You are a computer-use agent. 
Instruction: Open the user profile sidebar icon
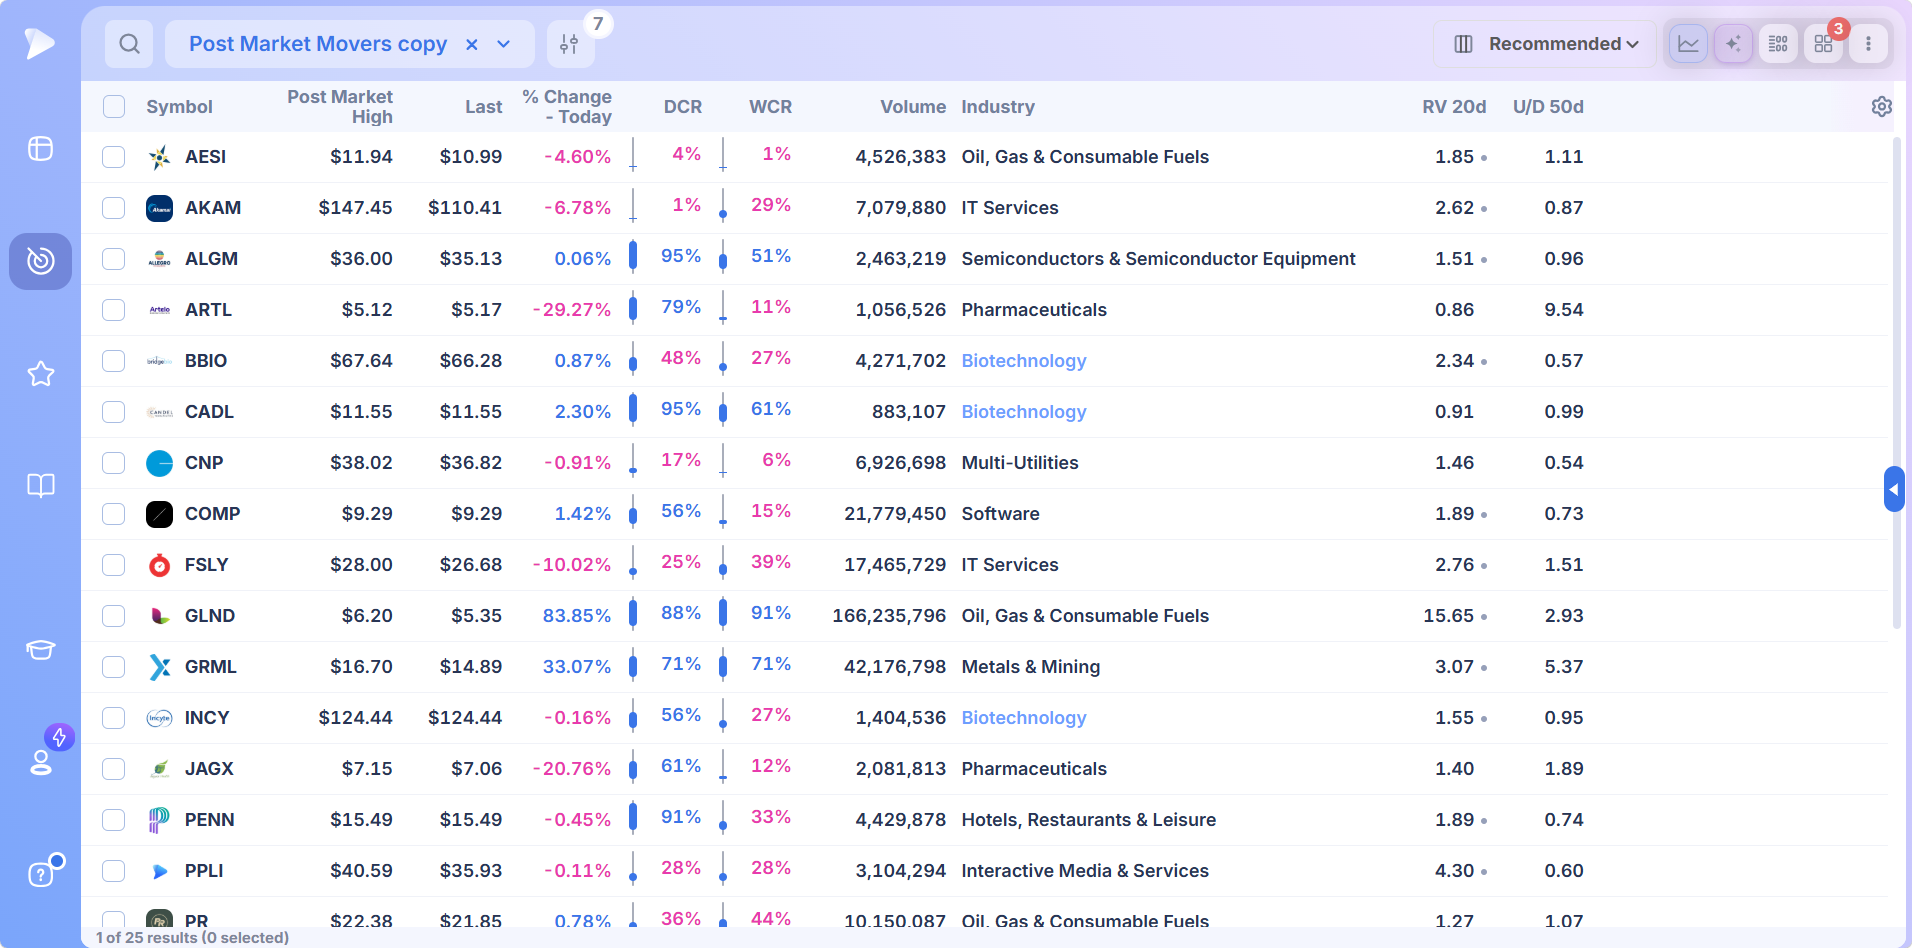(40, 763)
